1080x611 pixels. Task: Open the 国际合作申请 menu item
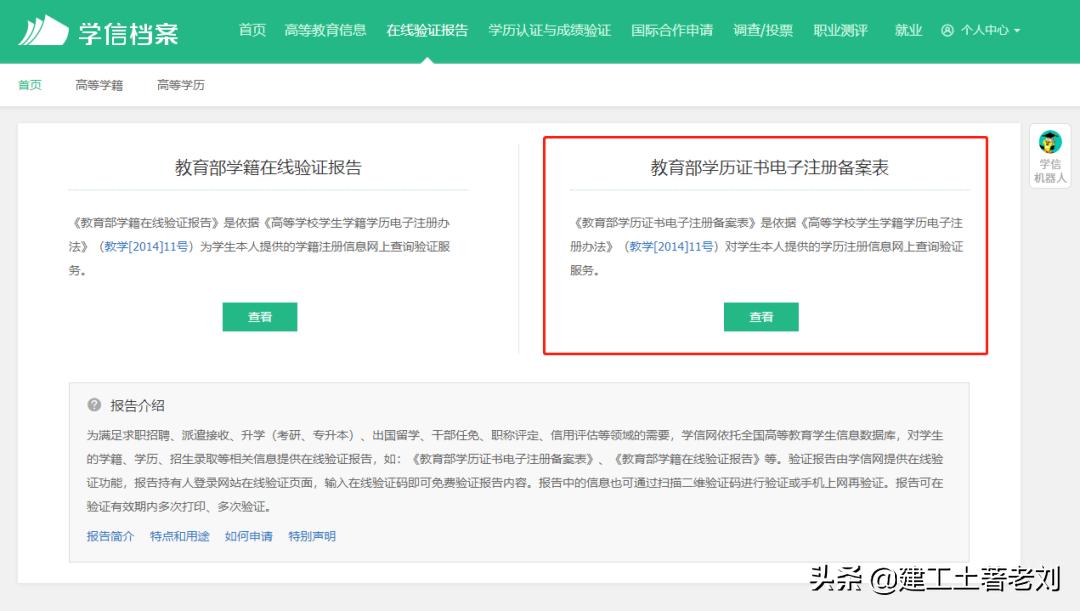point(672,30)
